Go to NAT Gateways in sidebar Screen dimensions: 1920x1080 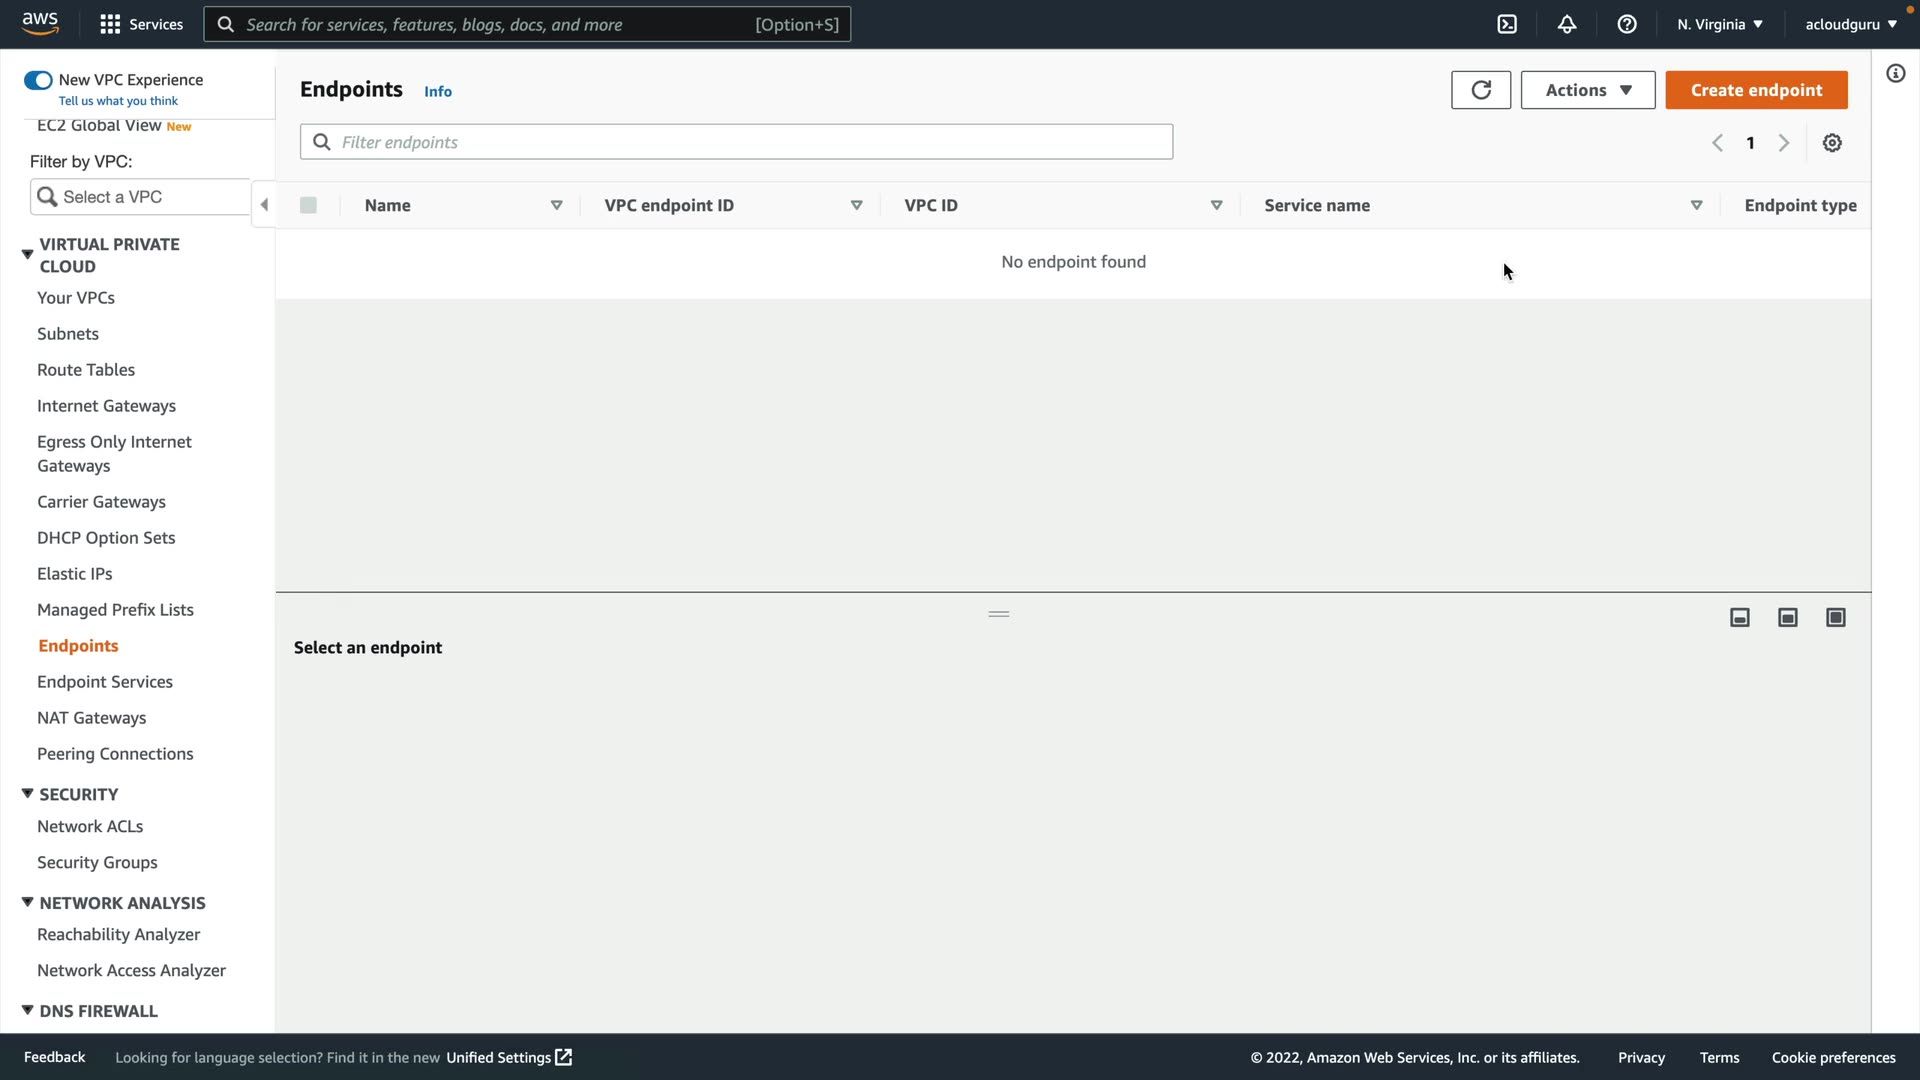(x=91, y=718)
